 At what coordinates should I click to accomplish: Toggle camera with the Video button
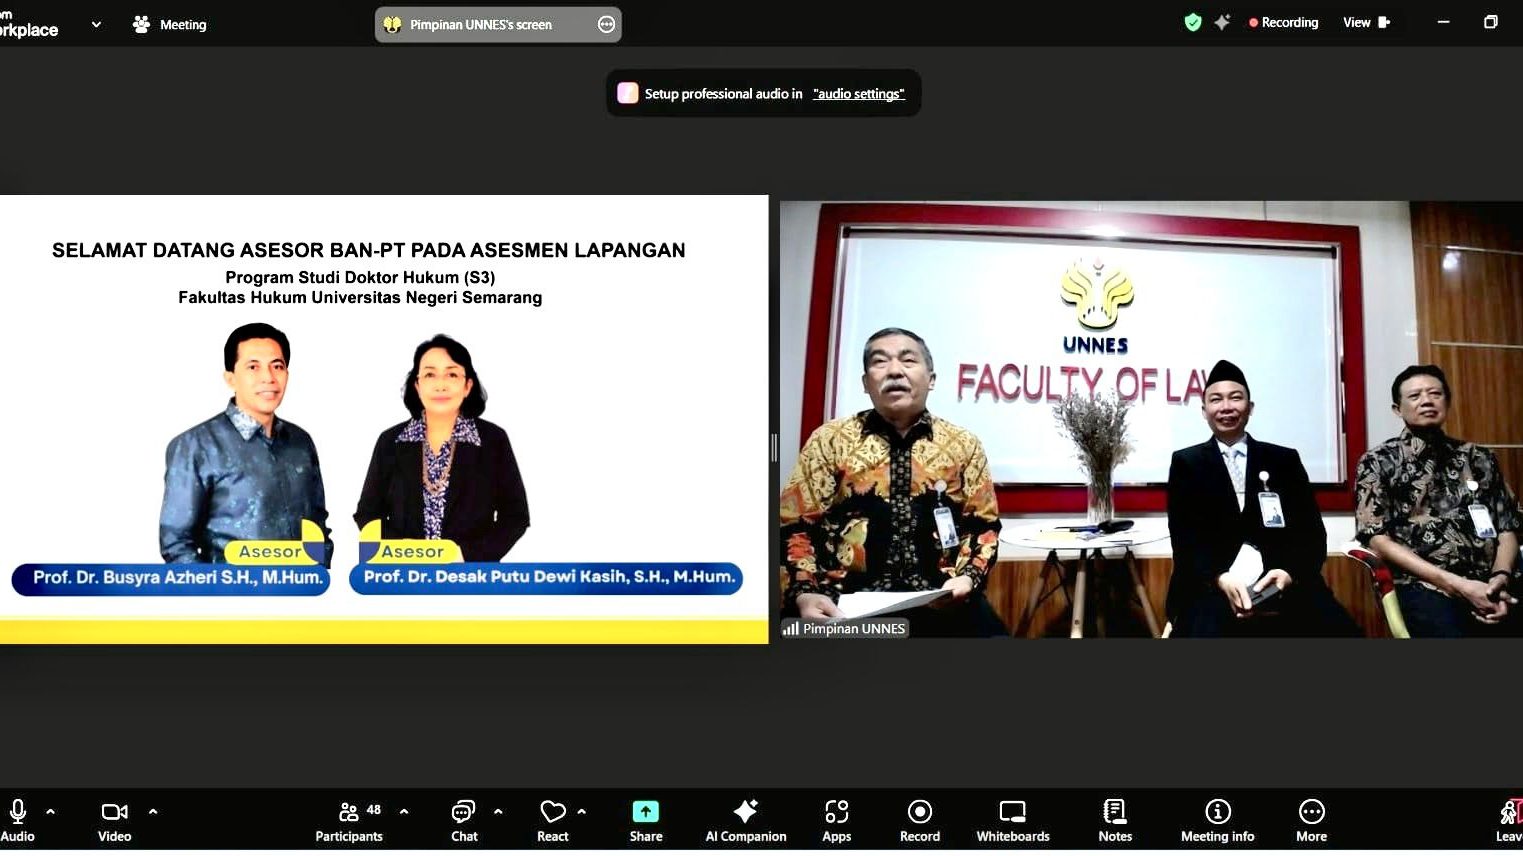tap(115, 819)
